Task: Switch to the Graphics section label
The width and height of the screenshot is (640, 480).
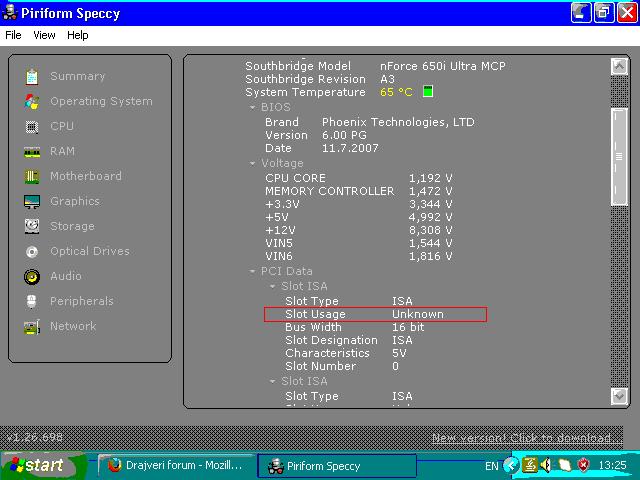Action: pyautogui.click(x=75, y=201)
